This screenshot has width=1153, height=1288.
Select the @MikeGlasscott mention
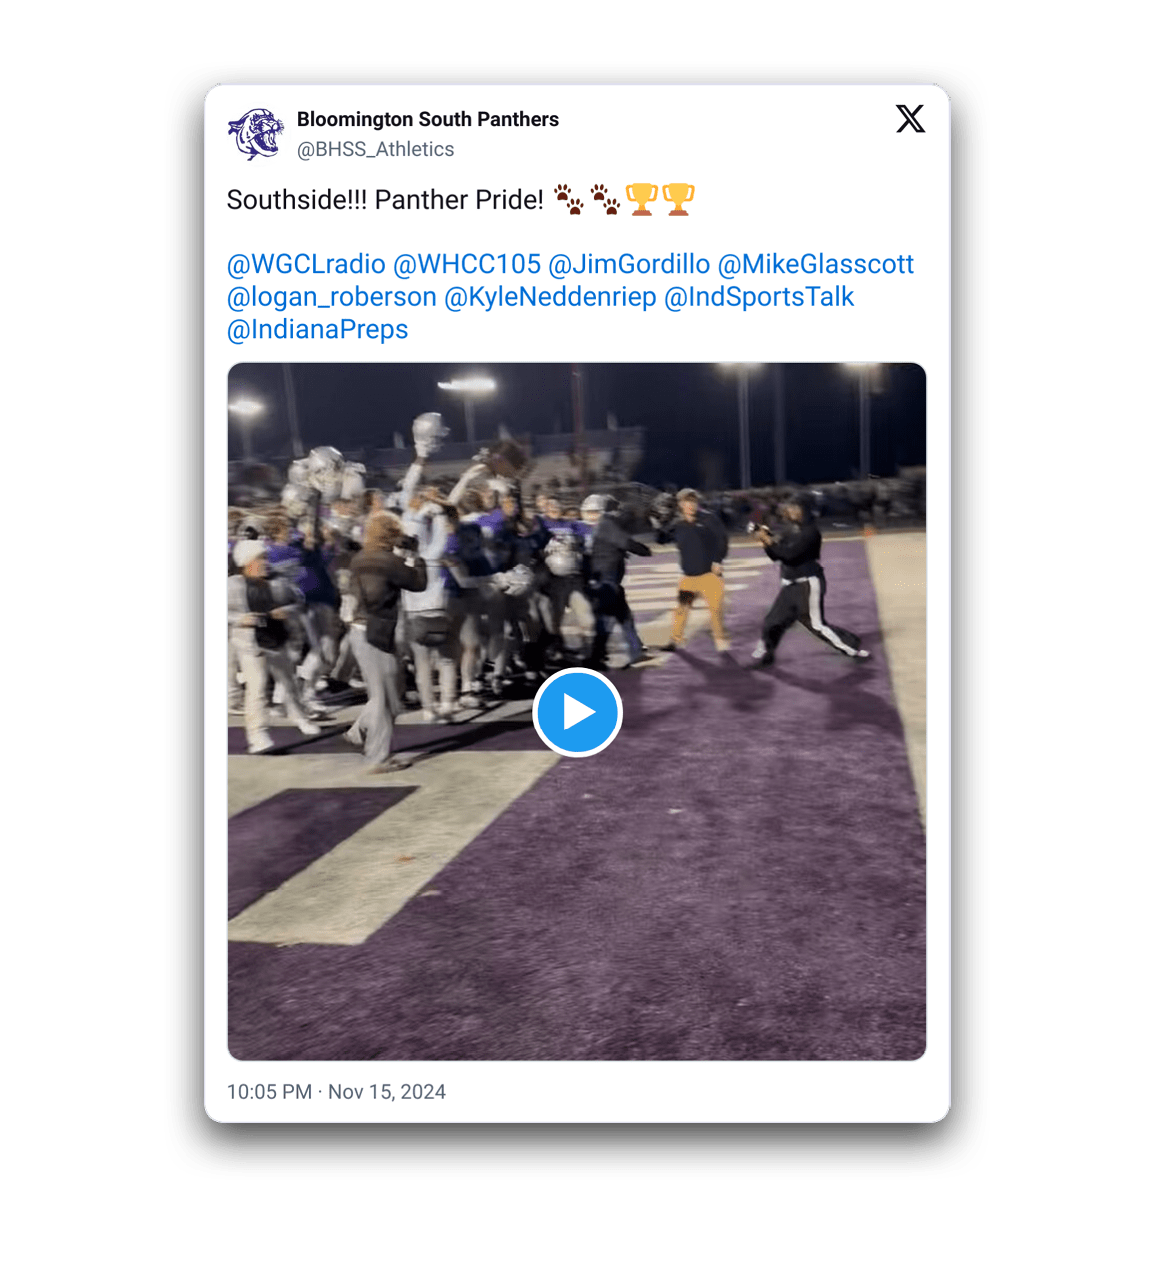pyautogui.click(x=815, y=264)
